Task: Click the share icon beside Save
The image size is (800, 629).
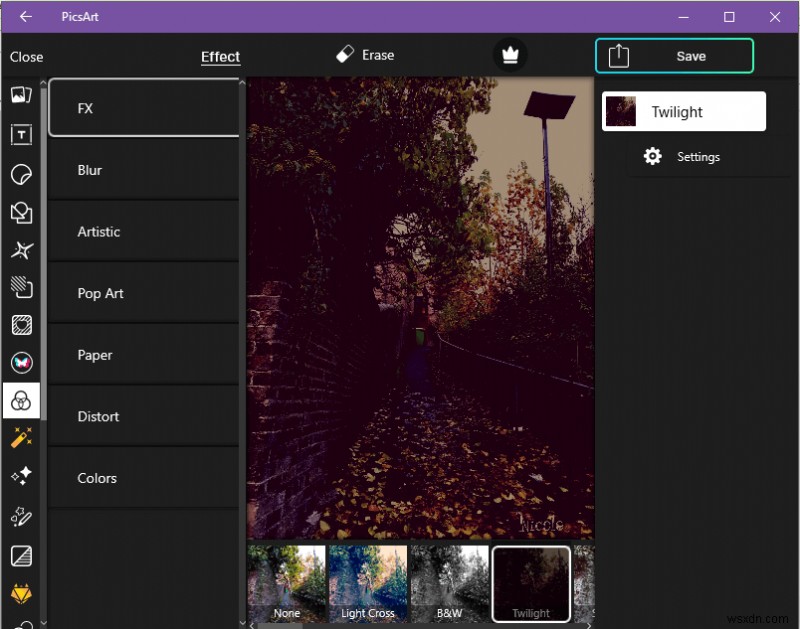Action: (618, 56)
